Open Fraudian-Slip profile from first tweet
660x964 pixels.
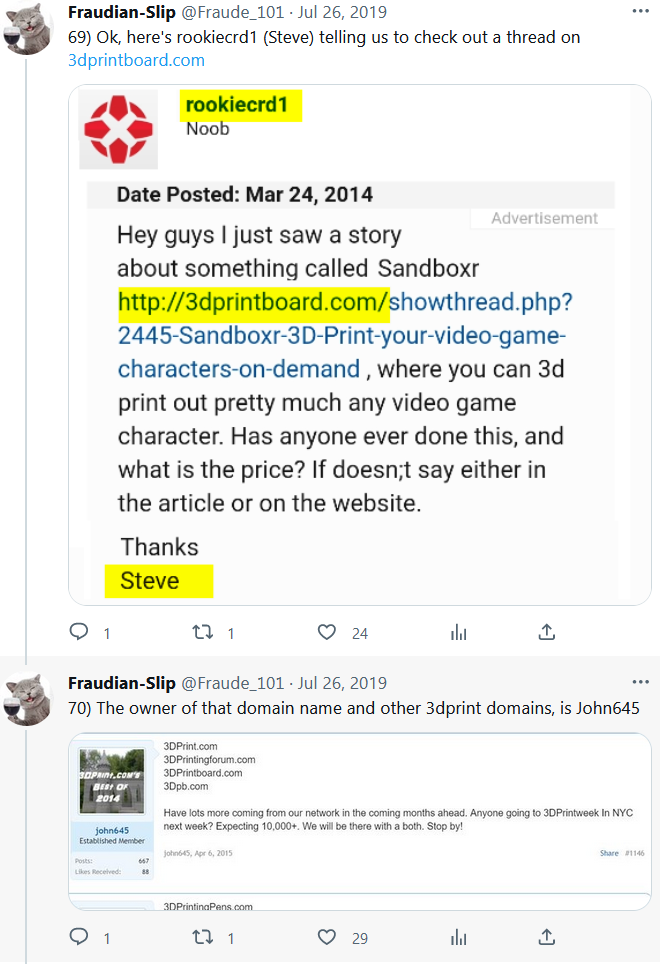[121, 13]
